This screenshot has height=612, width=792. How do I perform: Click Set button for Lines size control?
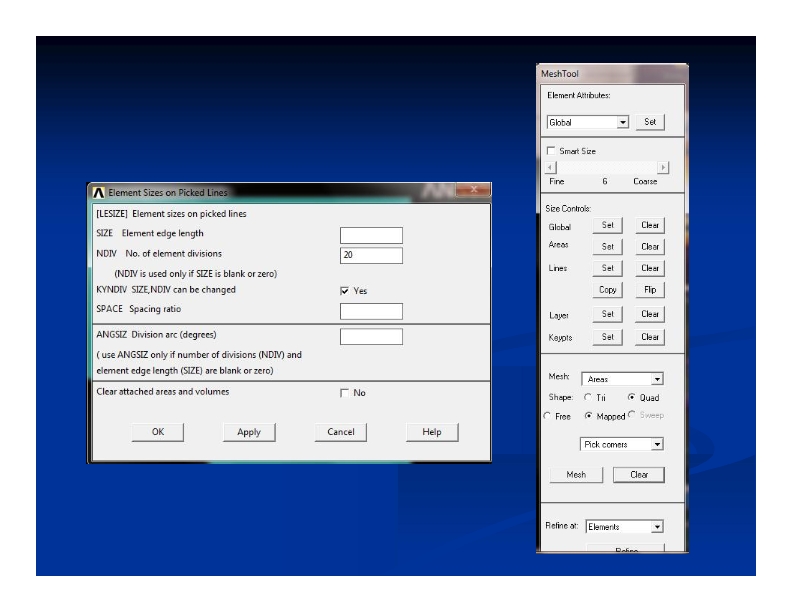(x=607, y=268)
